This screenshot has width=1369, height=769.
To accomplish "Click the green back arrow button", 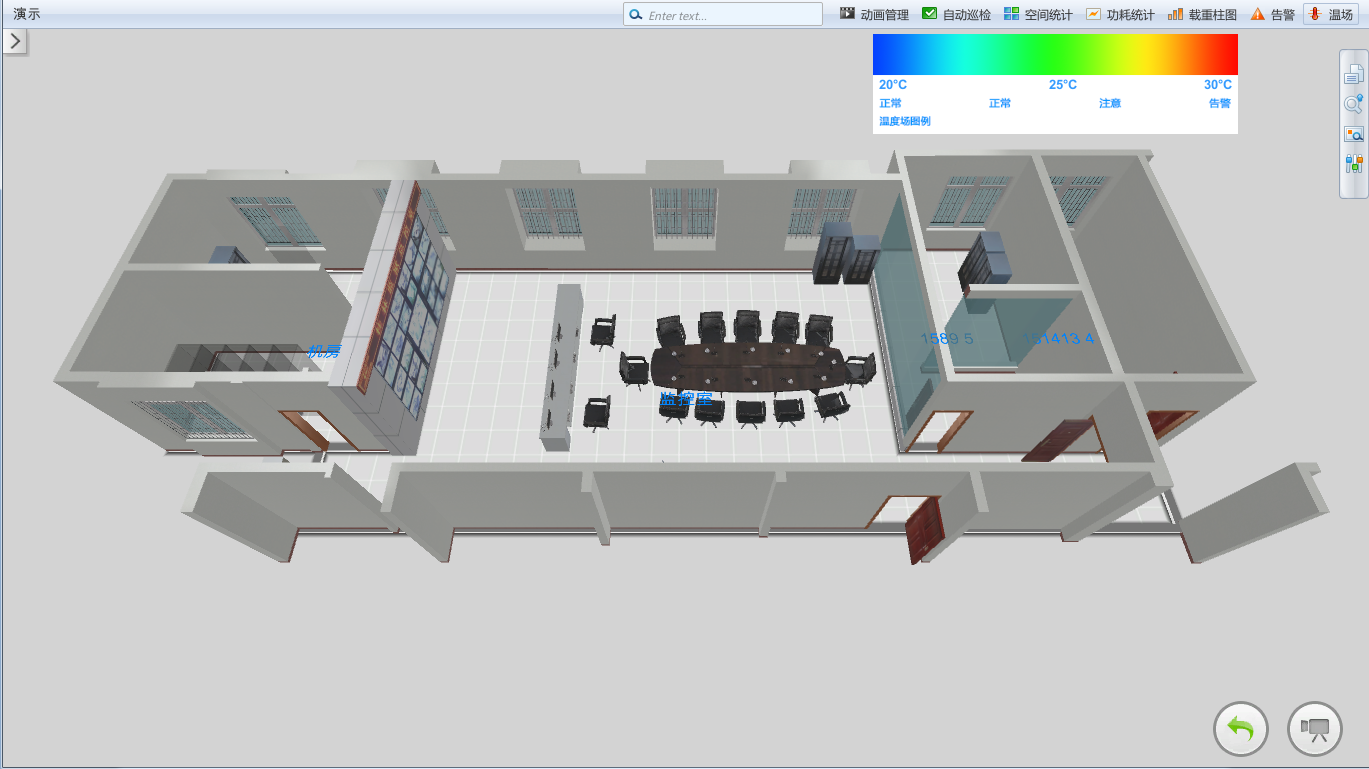I will (1240, 729).
